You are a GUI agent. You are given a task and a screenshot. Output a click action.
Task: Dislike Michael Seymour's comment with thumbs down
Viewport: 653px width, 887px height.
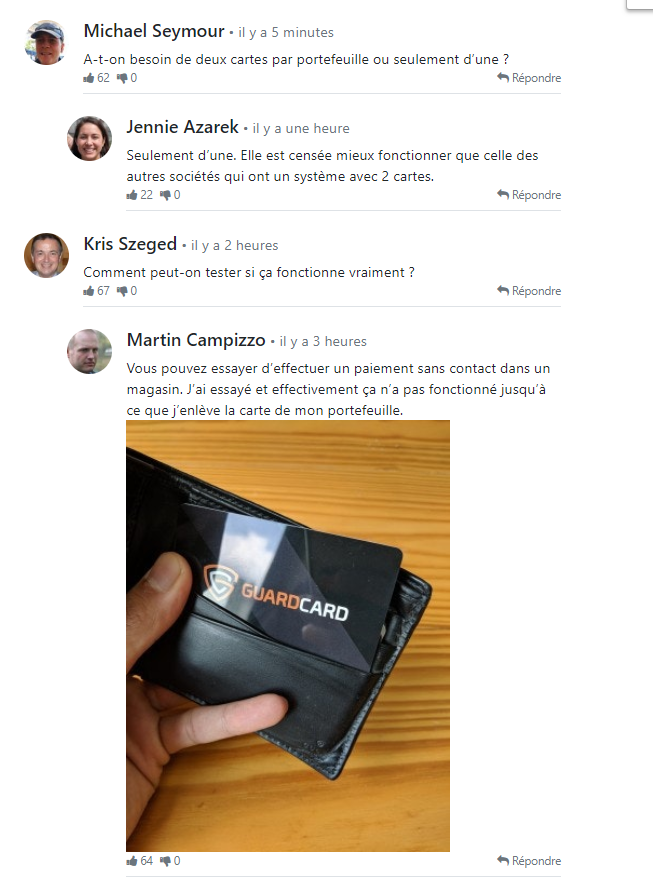click(x=122, y=78)
